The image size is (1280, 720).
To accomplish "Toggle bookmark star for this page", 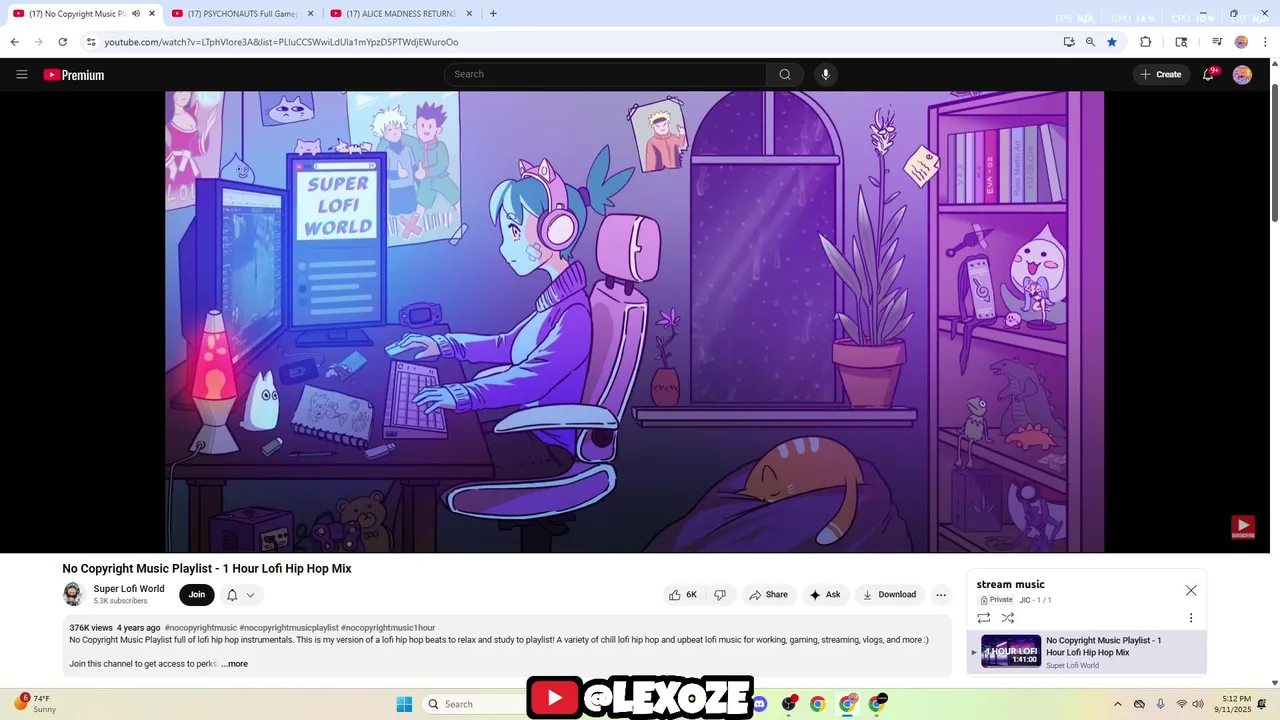I will [1112, 42].
